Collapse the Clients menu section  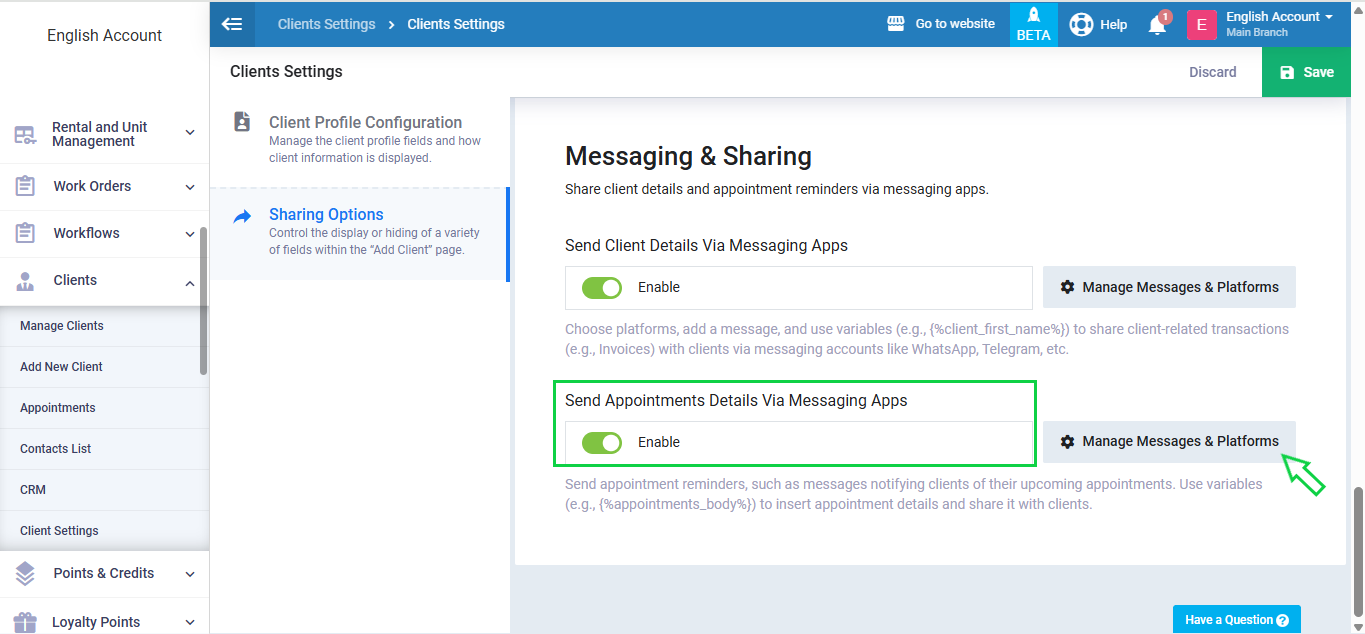pyautogui.click(x=190, y=281)
